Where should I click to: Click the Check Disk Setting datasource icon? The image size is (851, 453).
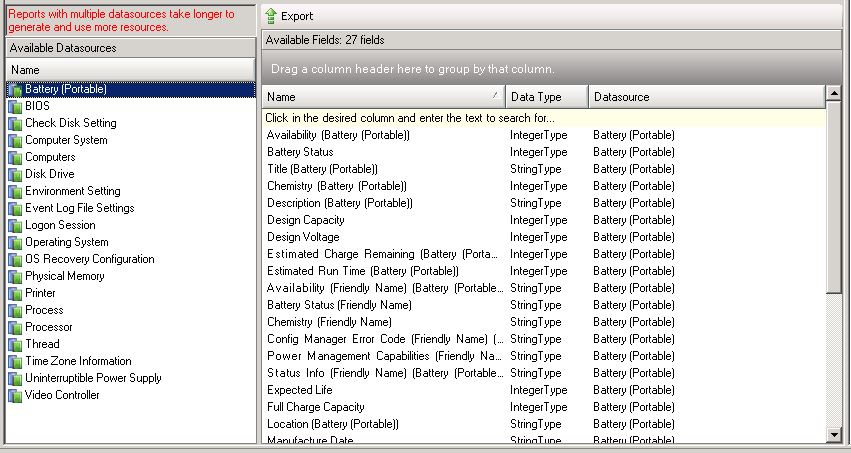[x=15, y=123]
